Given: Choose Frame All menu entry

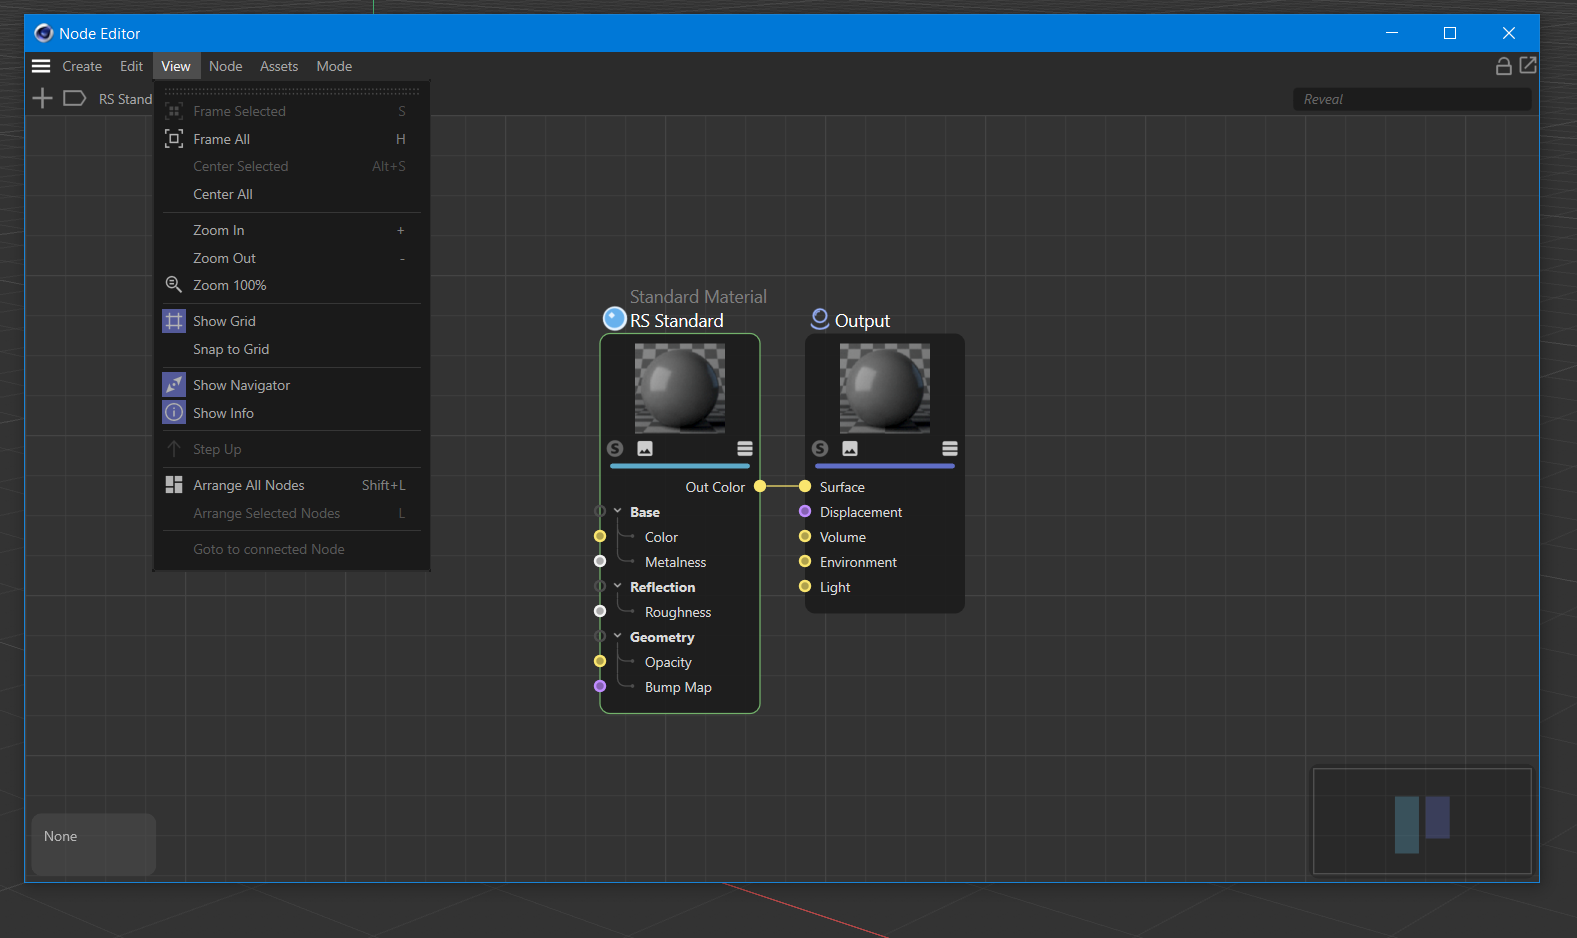Looking at the screenshot, I should [291, 139].
